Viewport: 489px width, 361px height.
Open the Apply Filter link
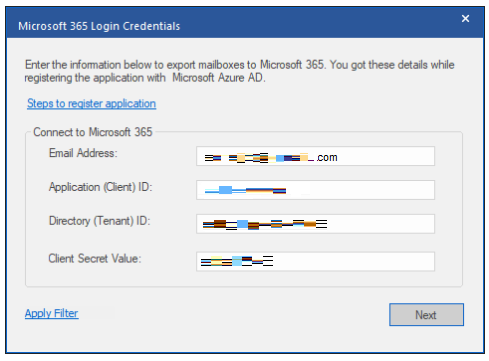click(52, 313)
